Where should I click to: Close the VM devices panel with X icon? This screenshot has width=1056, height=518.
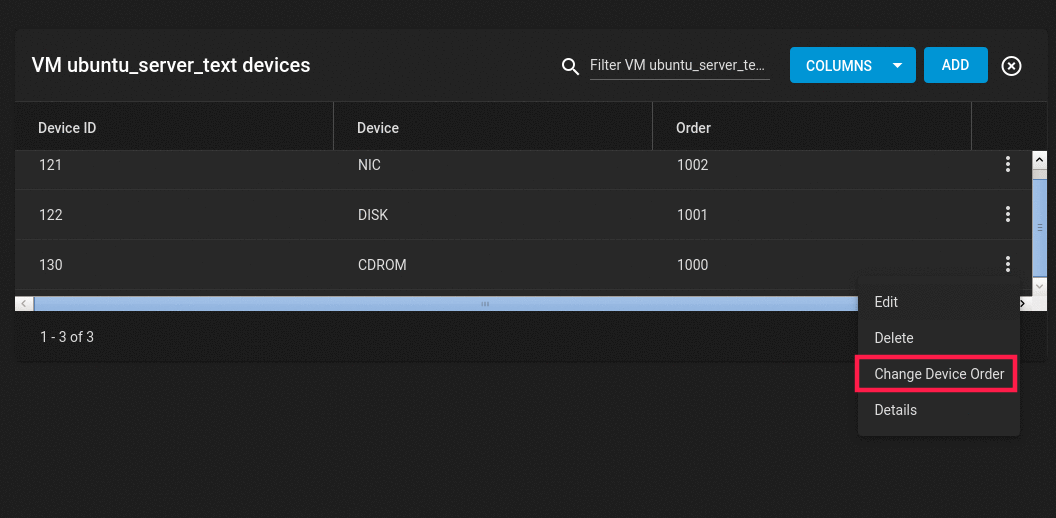click(1012, 66)
